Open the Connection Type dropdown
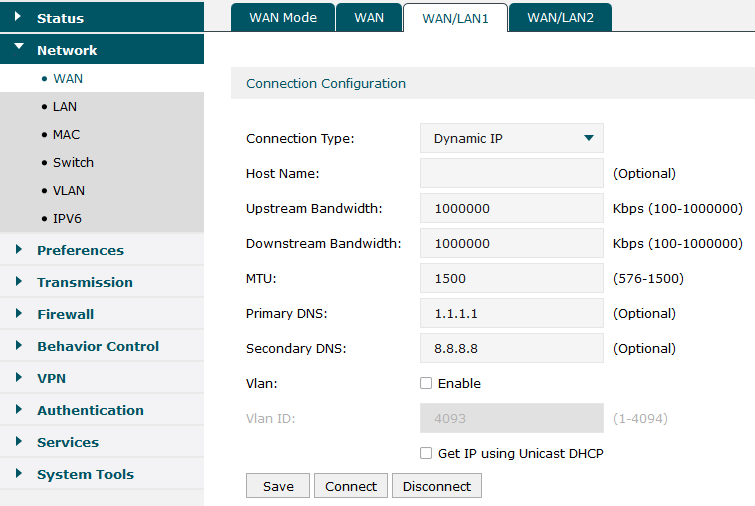Viewport: 755px width, 506px height. click(512, 139)
